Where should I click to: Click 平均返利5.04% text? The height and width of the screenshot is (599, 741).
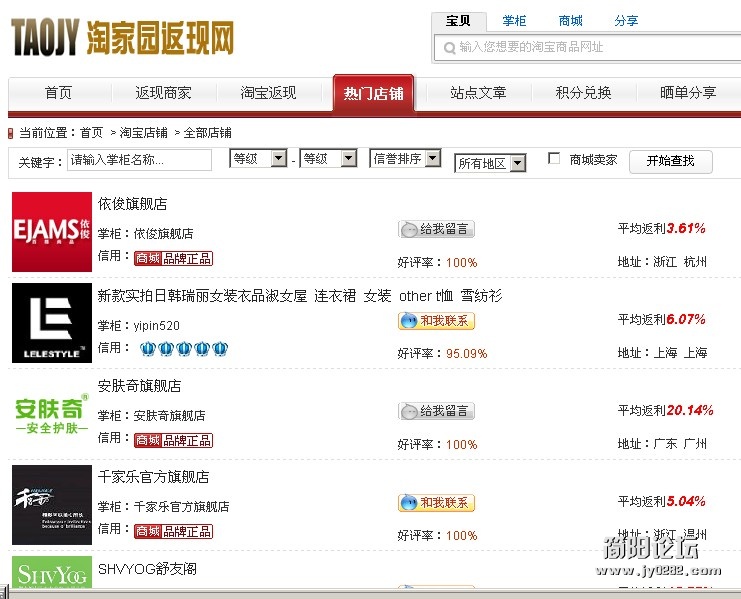[662, 502]
